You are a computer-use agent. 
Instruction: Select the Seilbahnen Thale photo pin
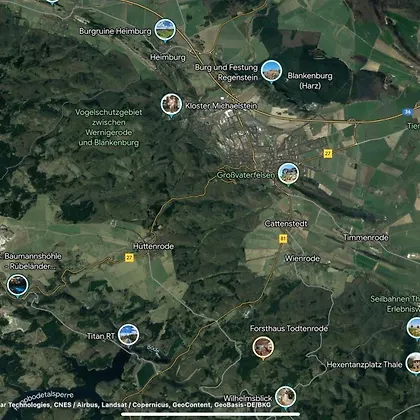(x=414, y=328)
